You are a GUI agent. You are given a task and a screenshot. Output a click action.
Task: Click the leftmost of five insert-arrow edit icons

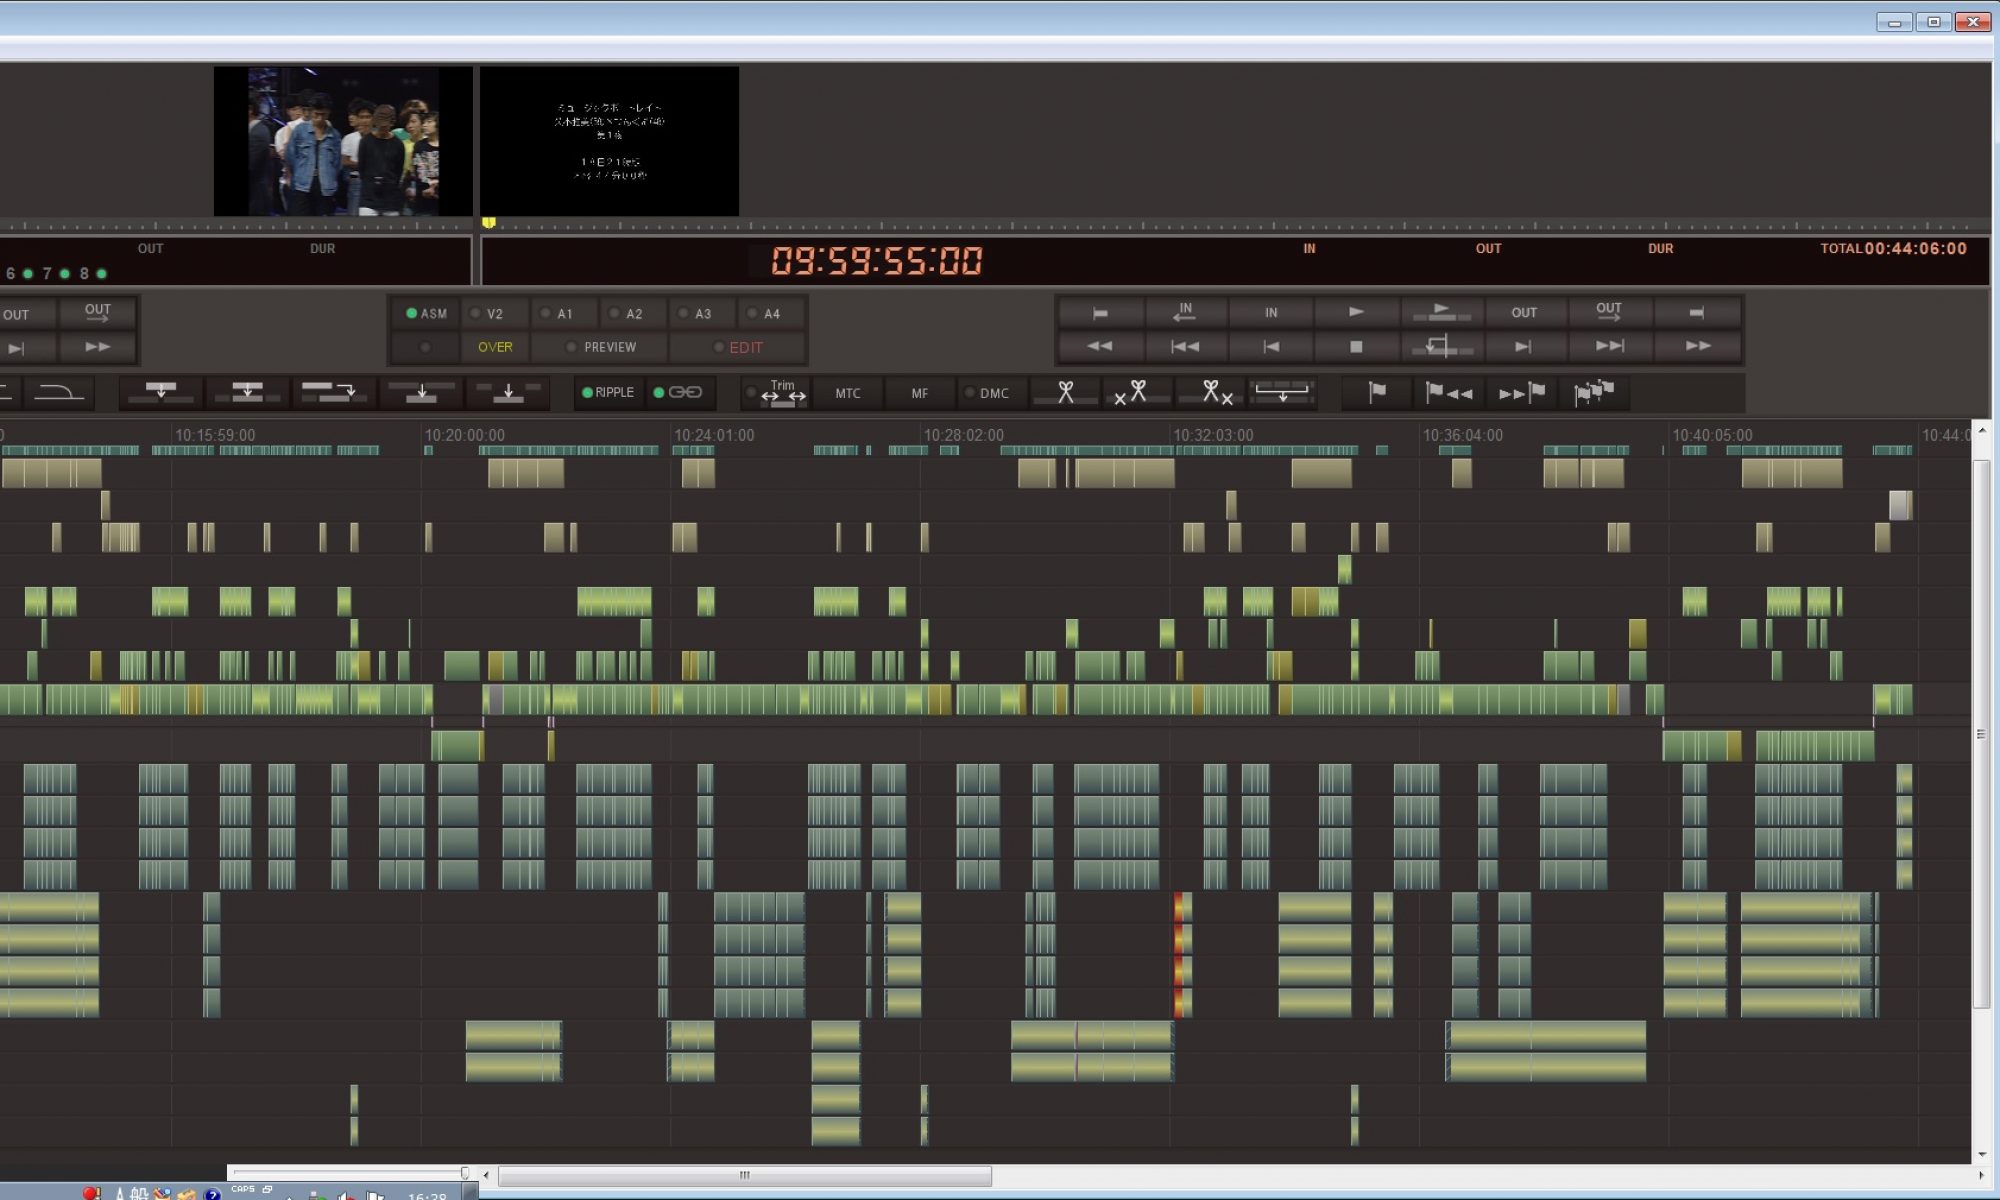point(161,392)
